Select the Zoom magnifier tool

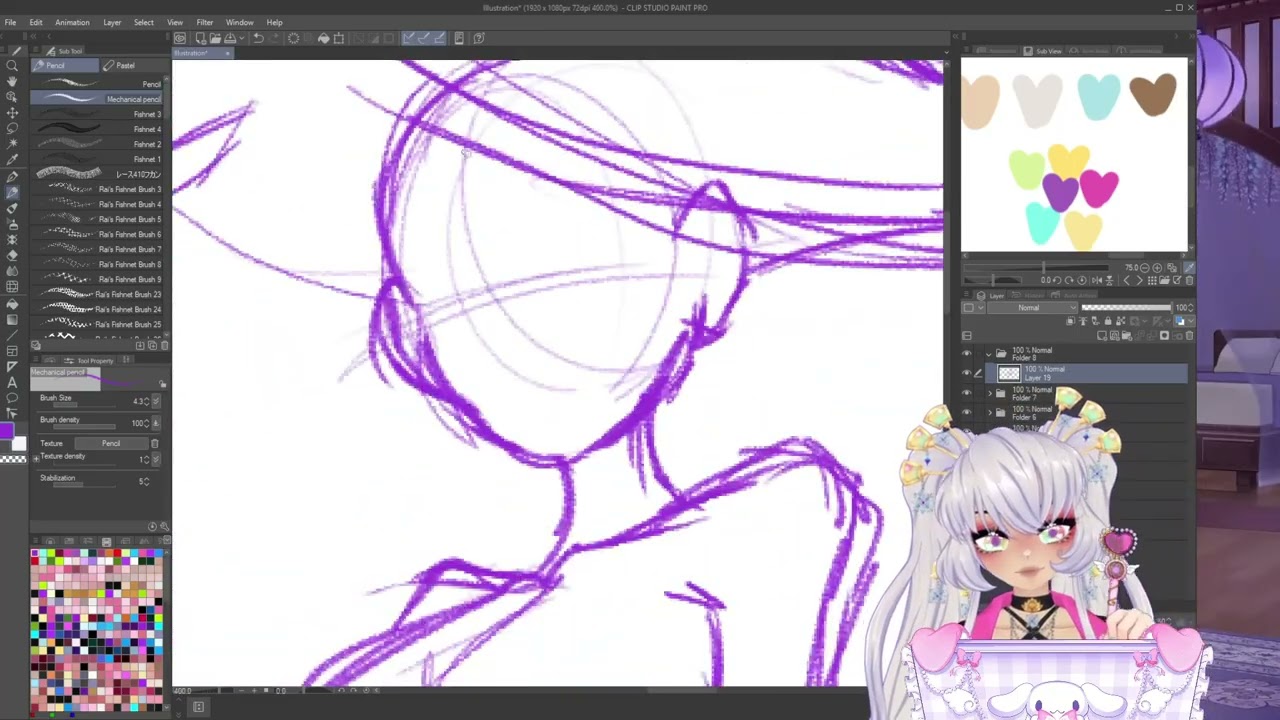[x=12, y=66]
